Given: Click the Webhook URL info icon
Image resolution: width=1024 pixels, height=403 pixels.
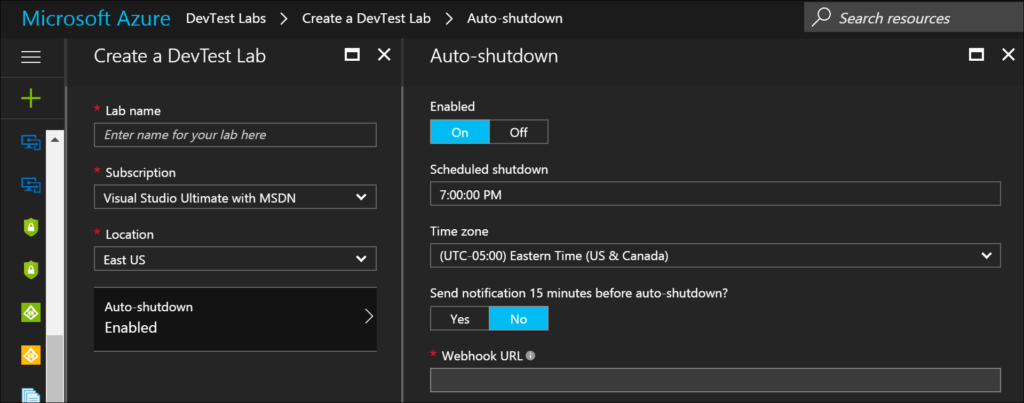Looking at the screenshot, I should tap(530, 356).
